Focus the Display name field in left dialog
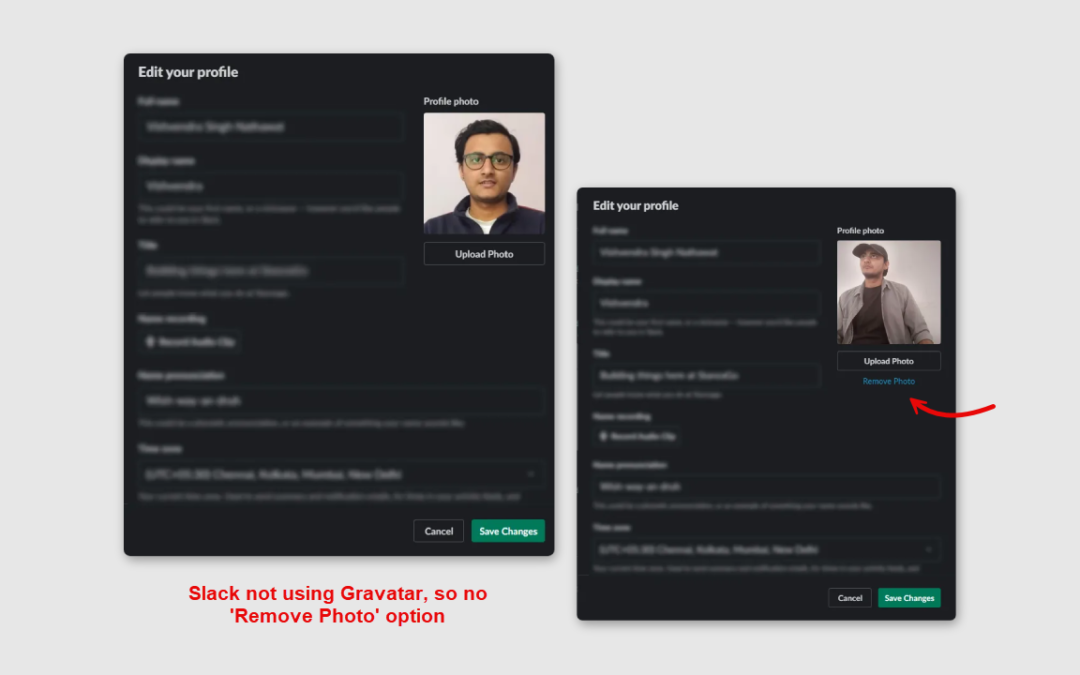The height and width of the screenshot is (675, 1080). [270, 186]
